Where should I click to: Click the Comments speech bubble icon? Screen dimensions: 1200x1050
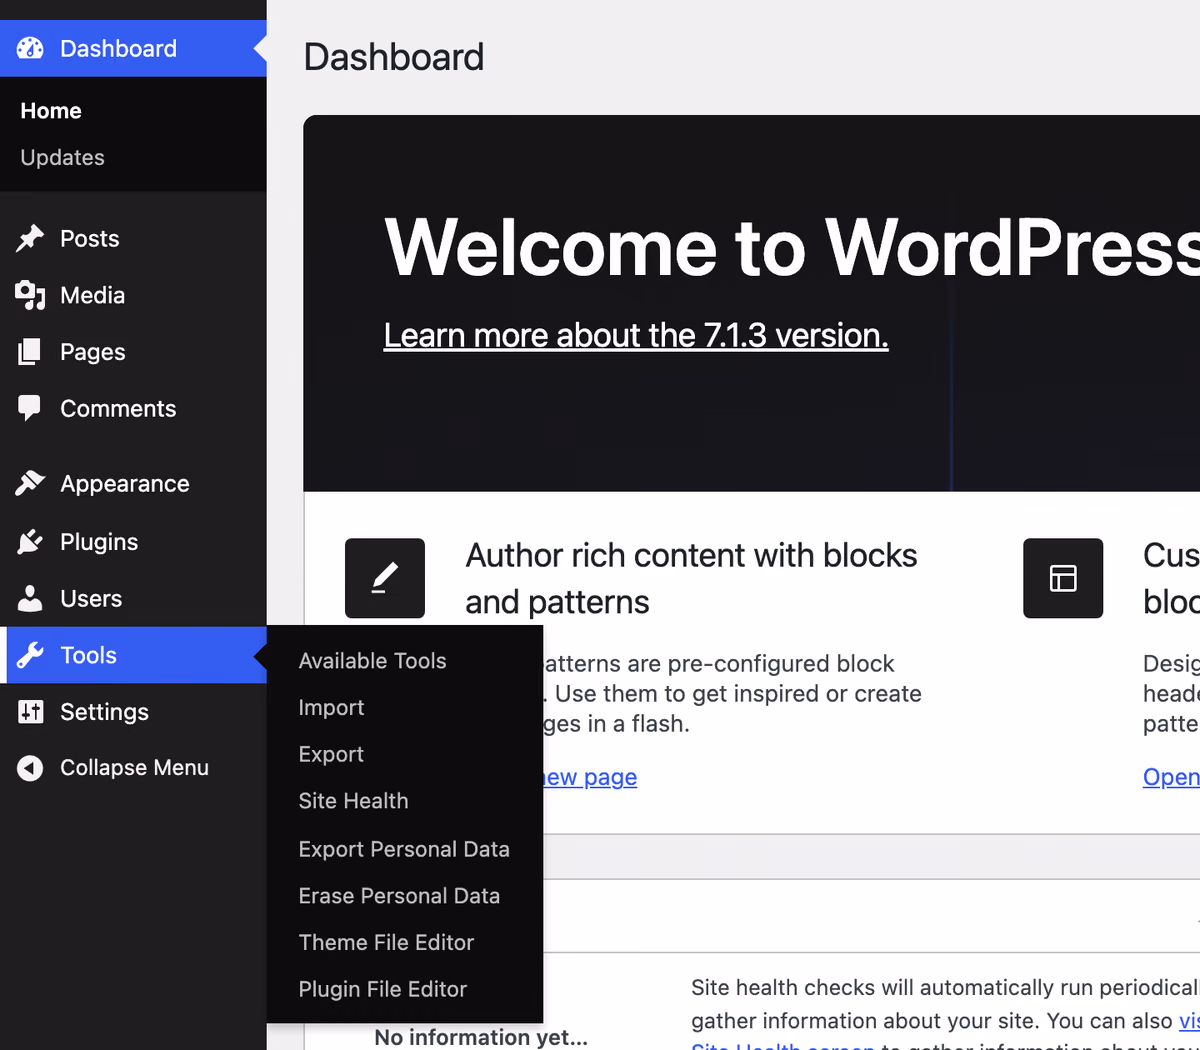(30, 408)
